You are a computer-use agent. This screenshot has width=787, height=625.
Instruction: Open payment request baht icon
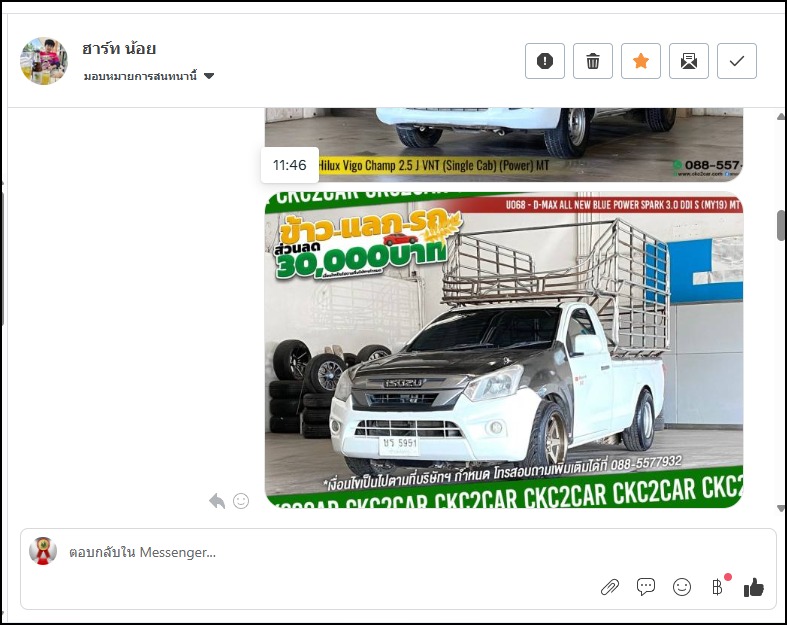(x=718, y=586)
